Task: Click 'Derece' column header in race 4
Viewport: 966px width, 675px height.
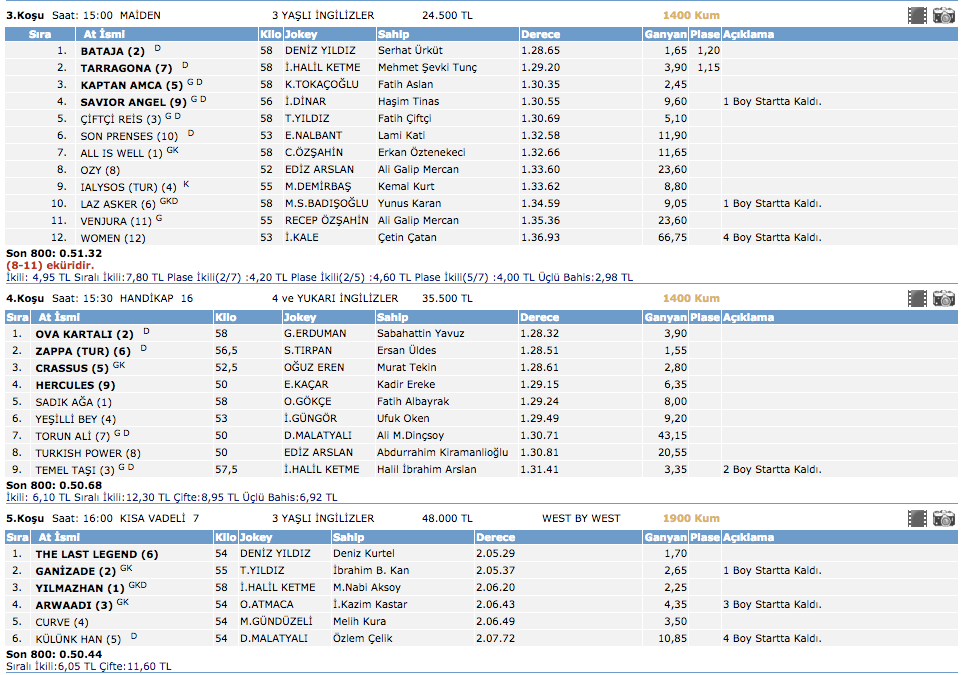Action: (x=541, y=317)
